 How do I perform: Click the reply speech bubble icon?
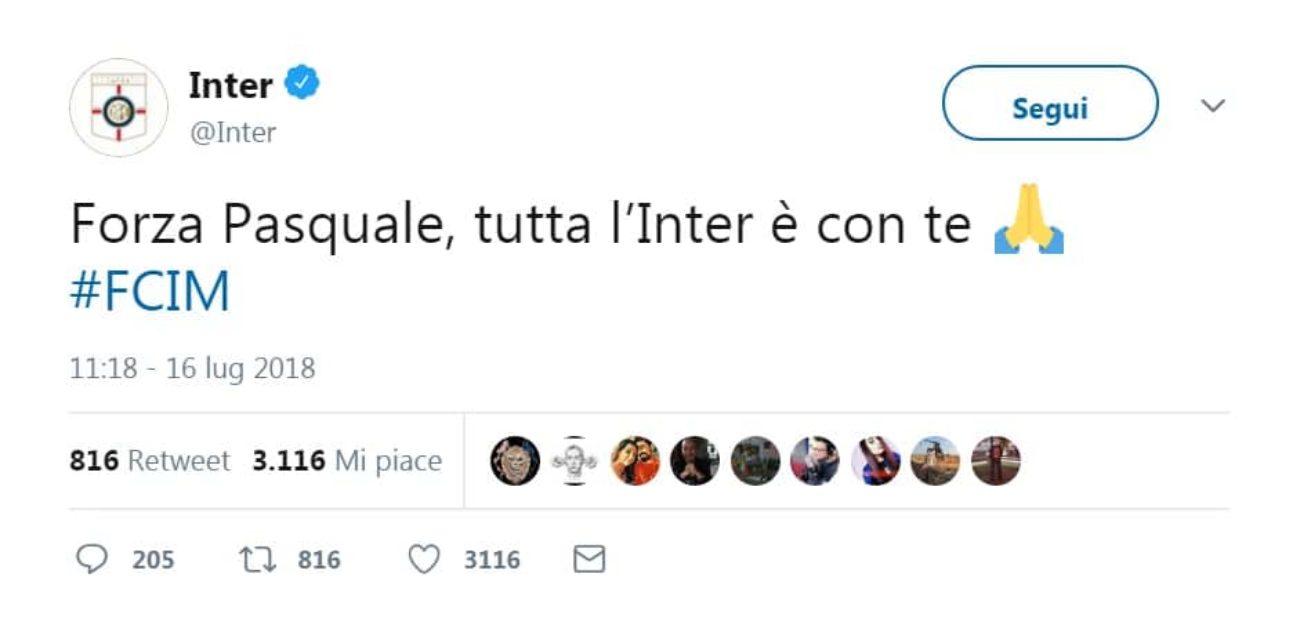coord(91,560)
